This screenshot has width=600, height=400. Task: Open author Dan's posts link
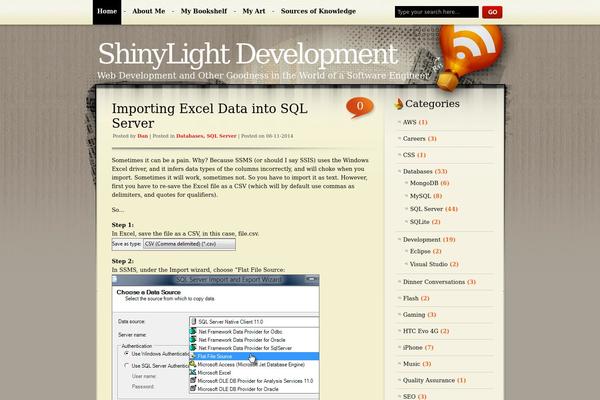[142, 136]
